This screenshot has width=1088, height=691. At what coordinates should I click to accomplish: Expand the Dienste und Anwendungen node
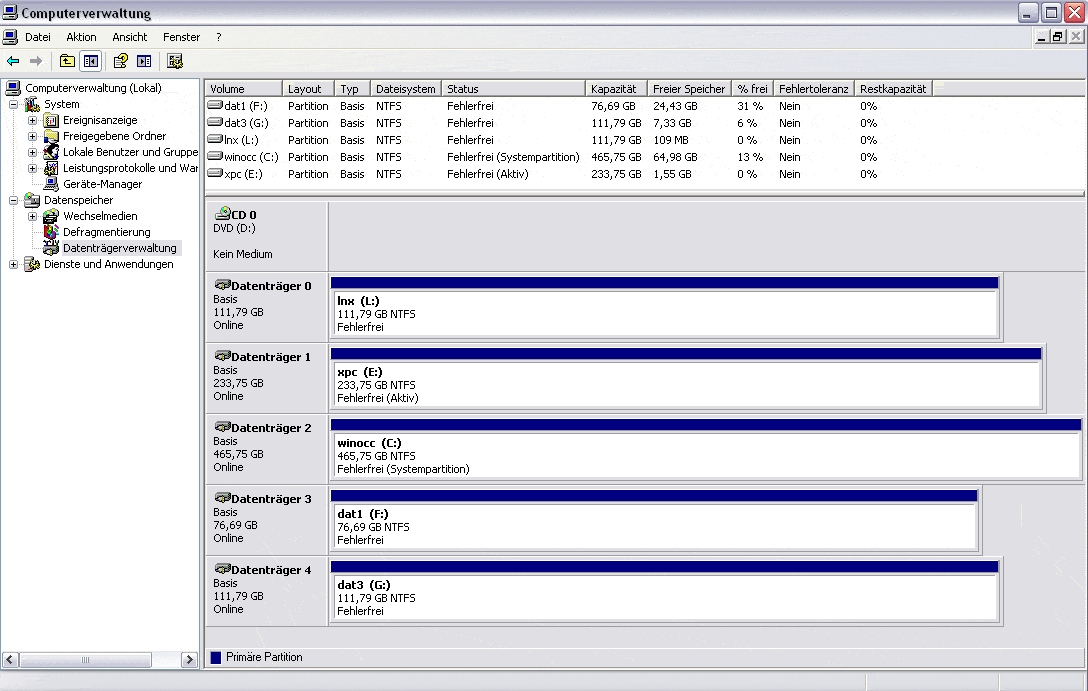tap(14, 264)
